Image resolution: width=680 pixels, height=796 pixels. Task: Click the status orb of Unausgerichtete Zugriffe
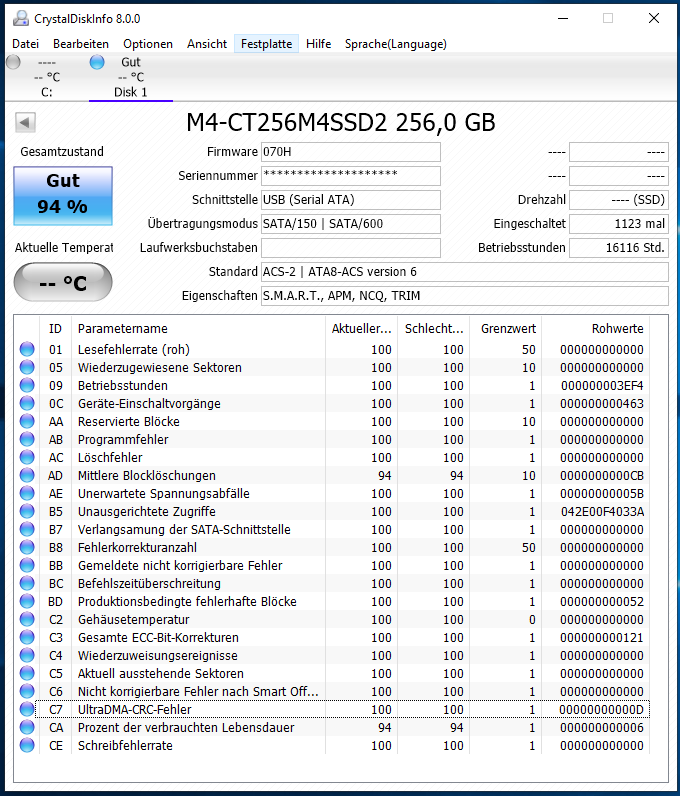point(27,511)
